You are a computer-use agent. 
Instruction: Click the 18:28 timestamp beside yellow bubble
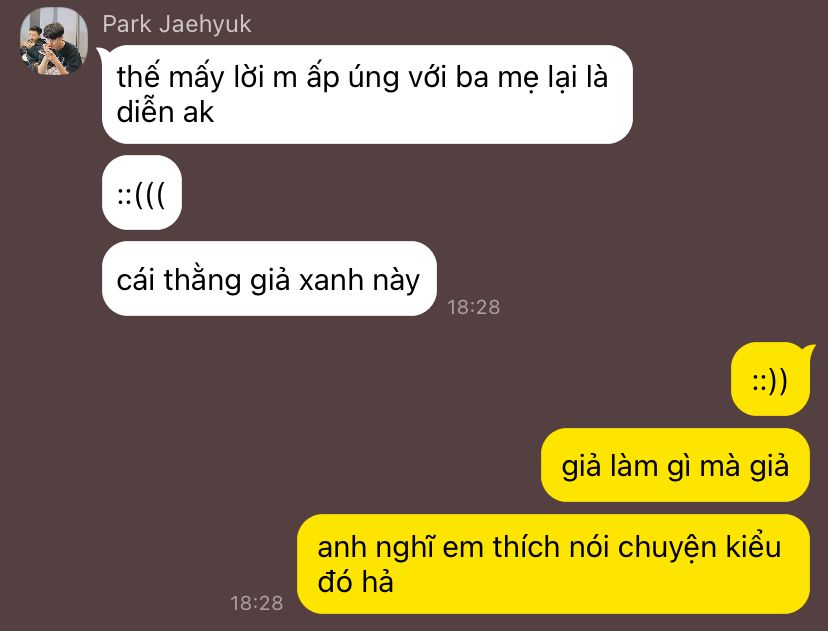tap(257, 602)
